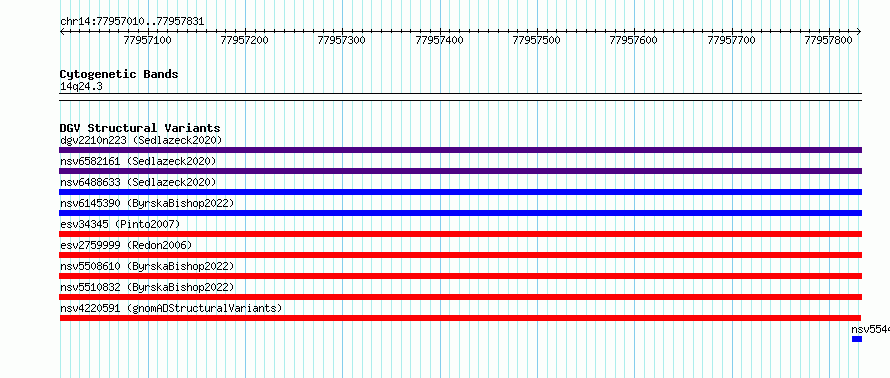Select the nsv6488633 blue variant bar
The image size is (890, 378).
pyautogui.click(x=460, y=192)
